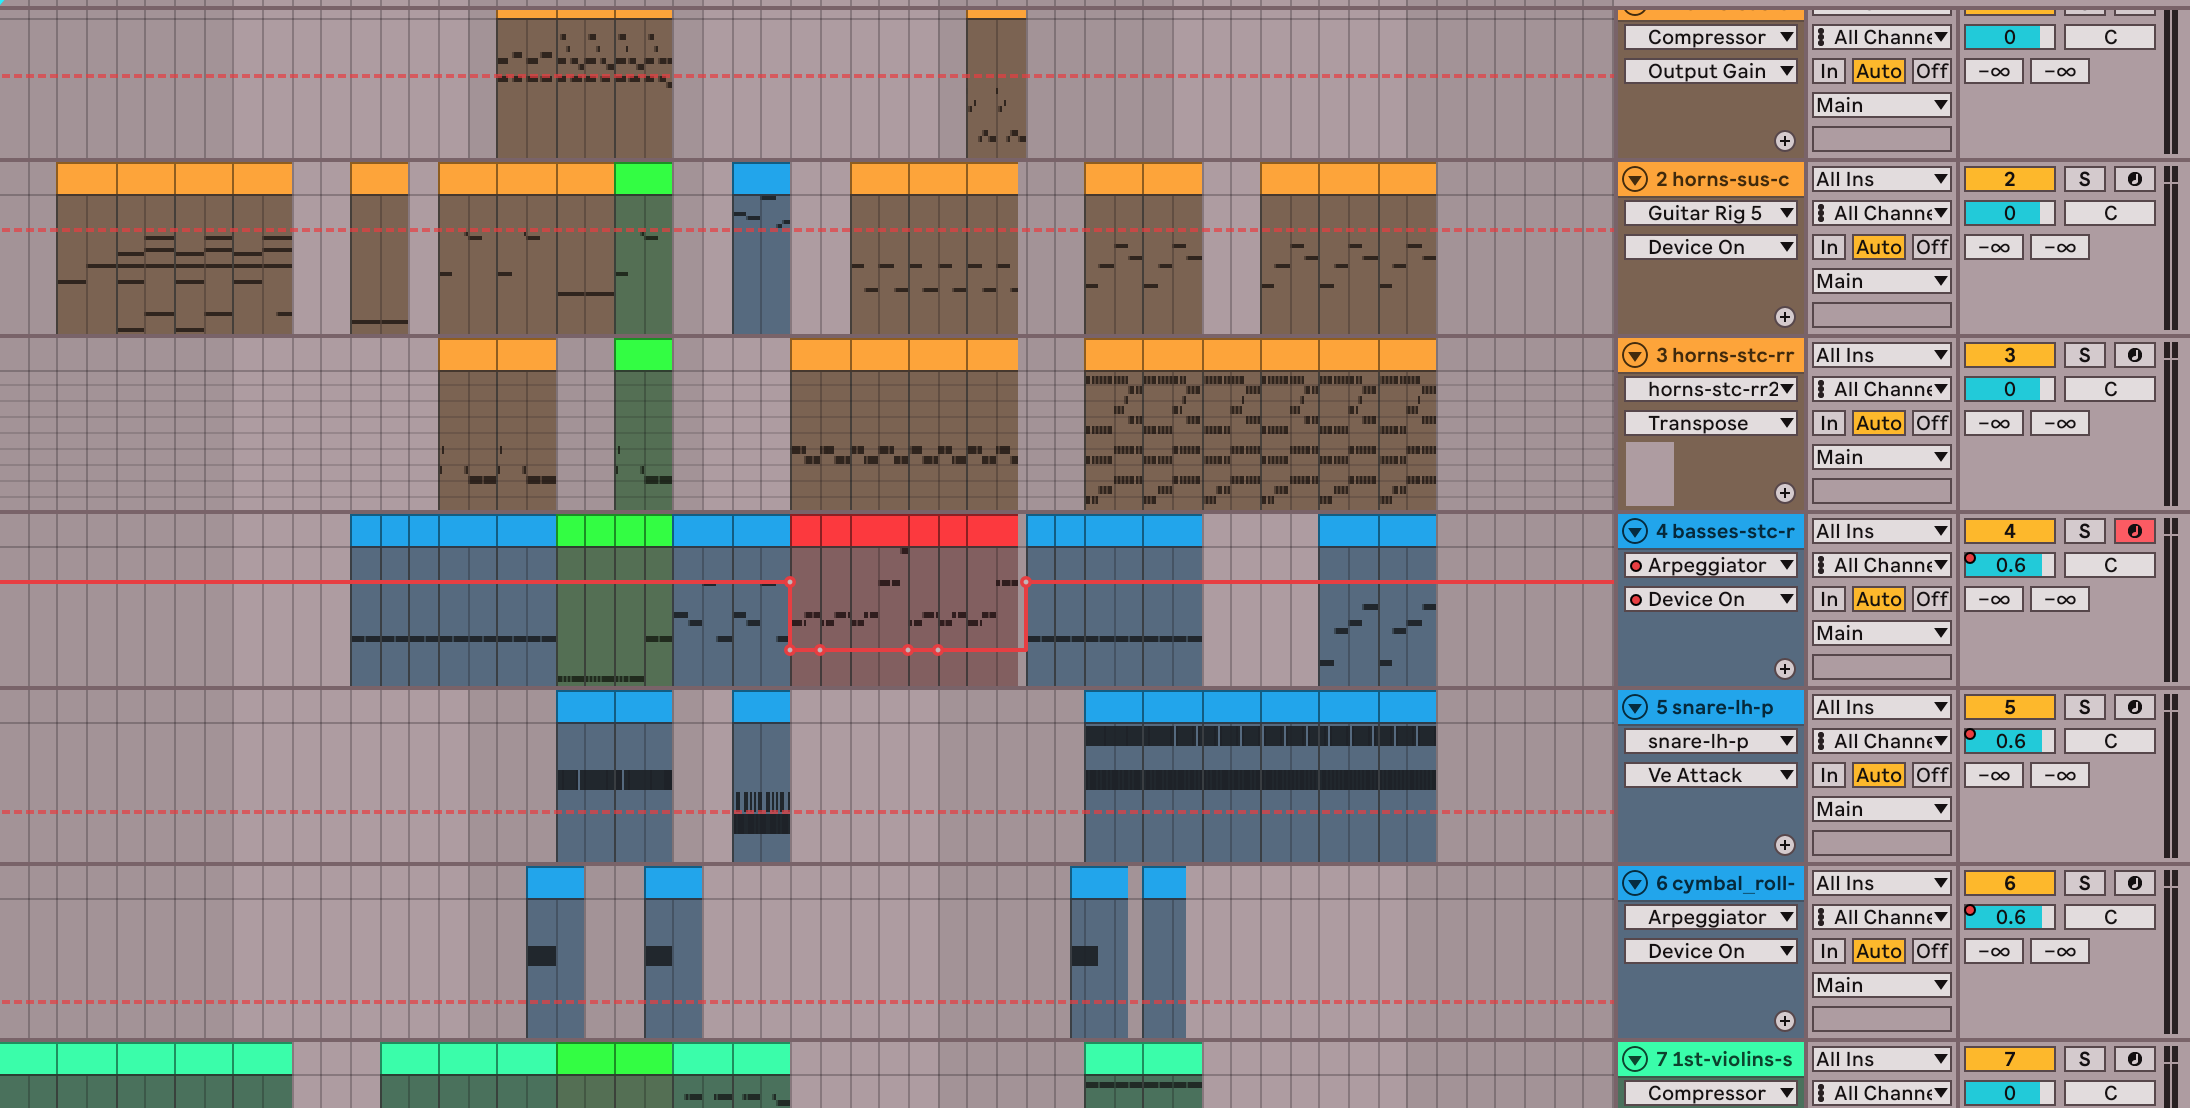Add automation lane on 3 horns-stc-rr track
Image resolution: width=2190 pixels, height=1108 pixels.
(1784, 493)
